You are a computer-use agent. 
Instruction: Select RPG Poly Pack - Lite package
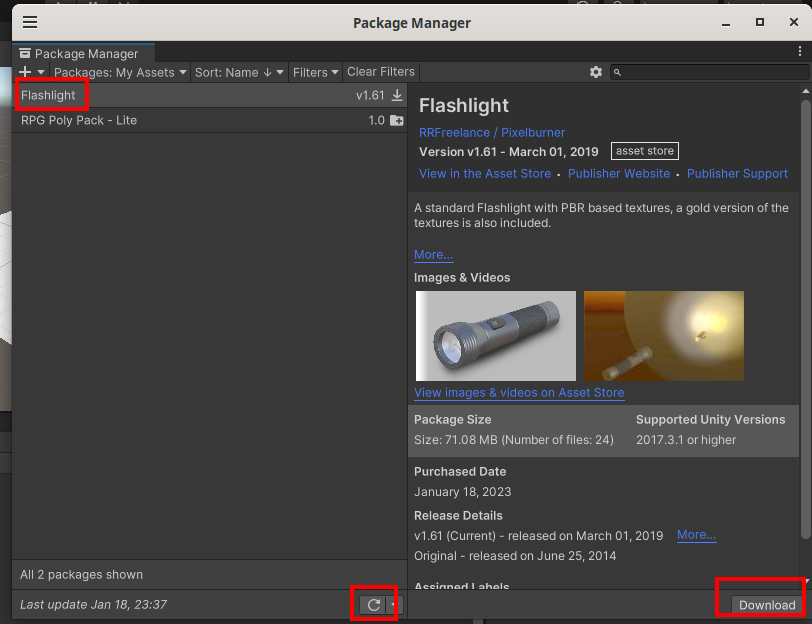point(79,120)
